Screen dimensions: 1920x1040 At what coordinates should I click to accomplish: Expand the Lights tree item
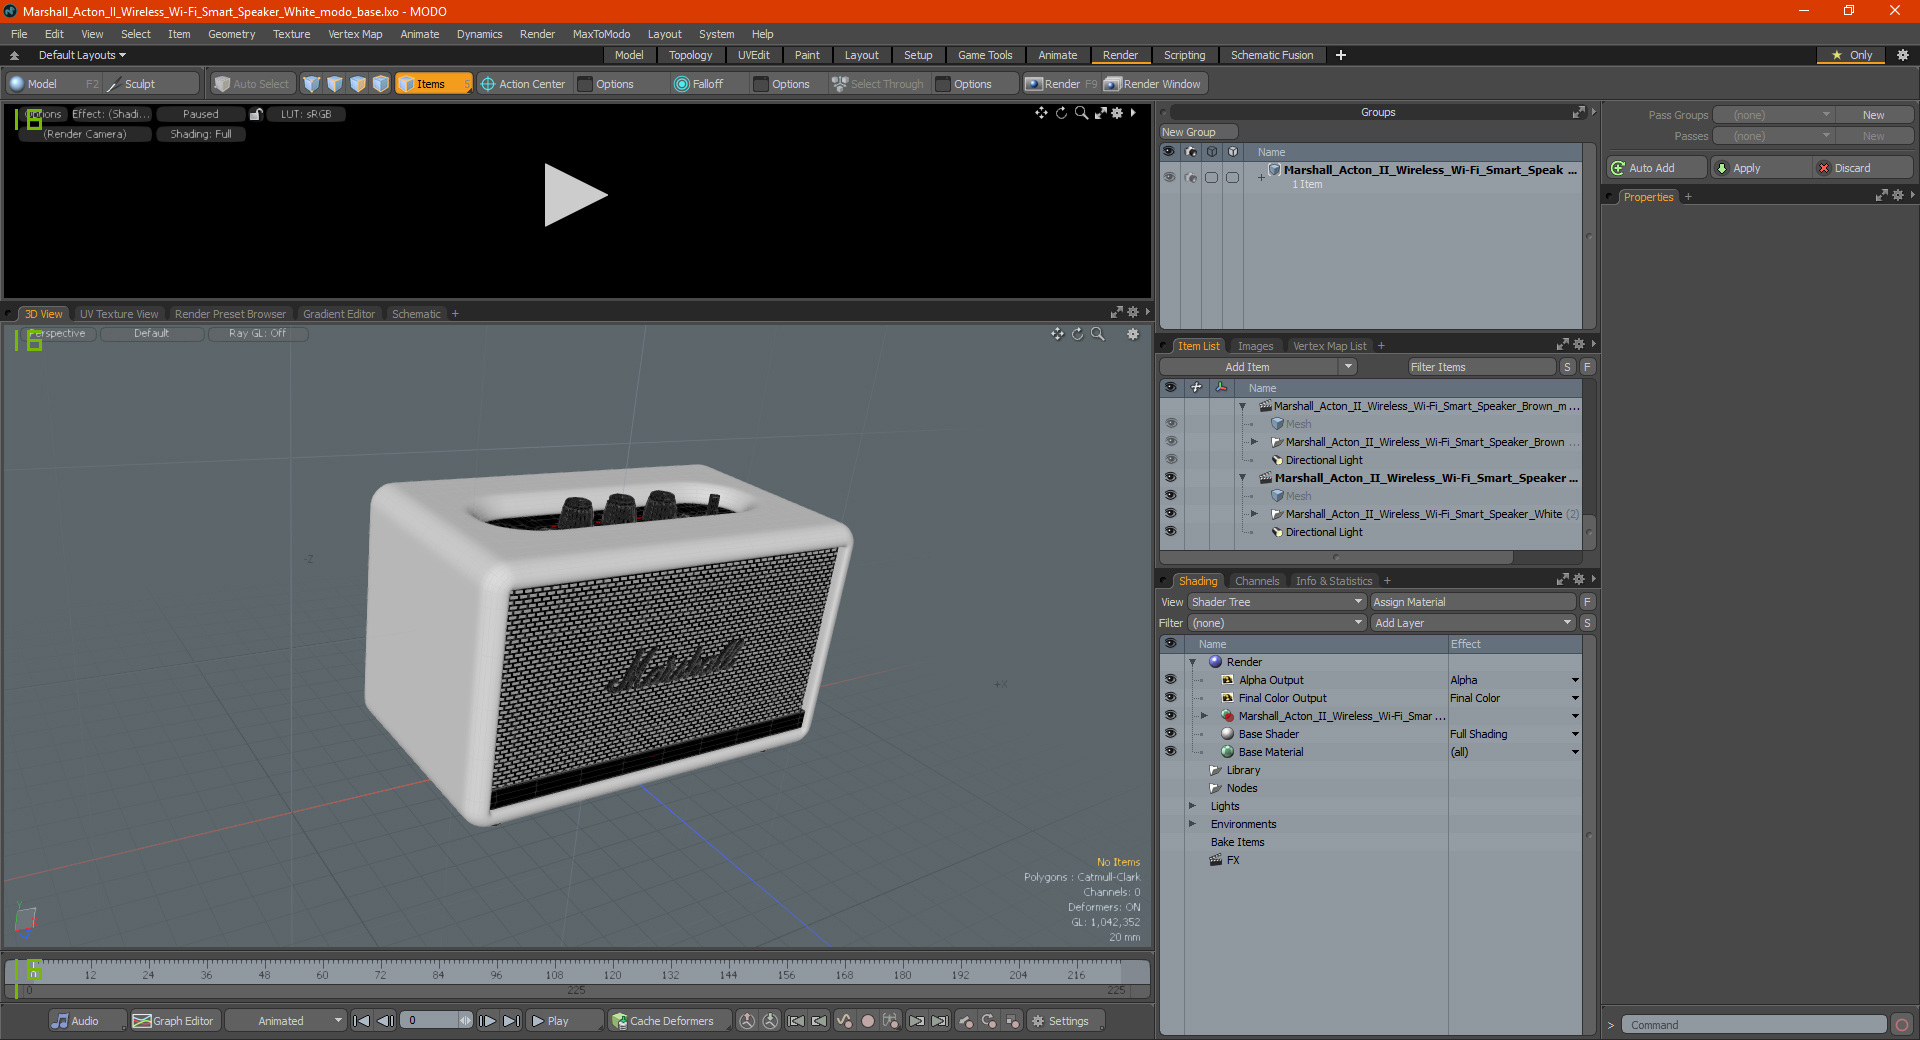tap(1192, 806)
